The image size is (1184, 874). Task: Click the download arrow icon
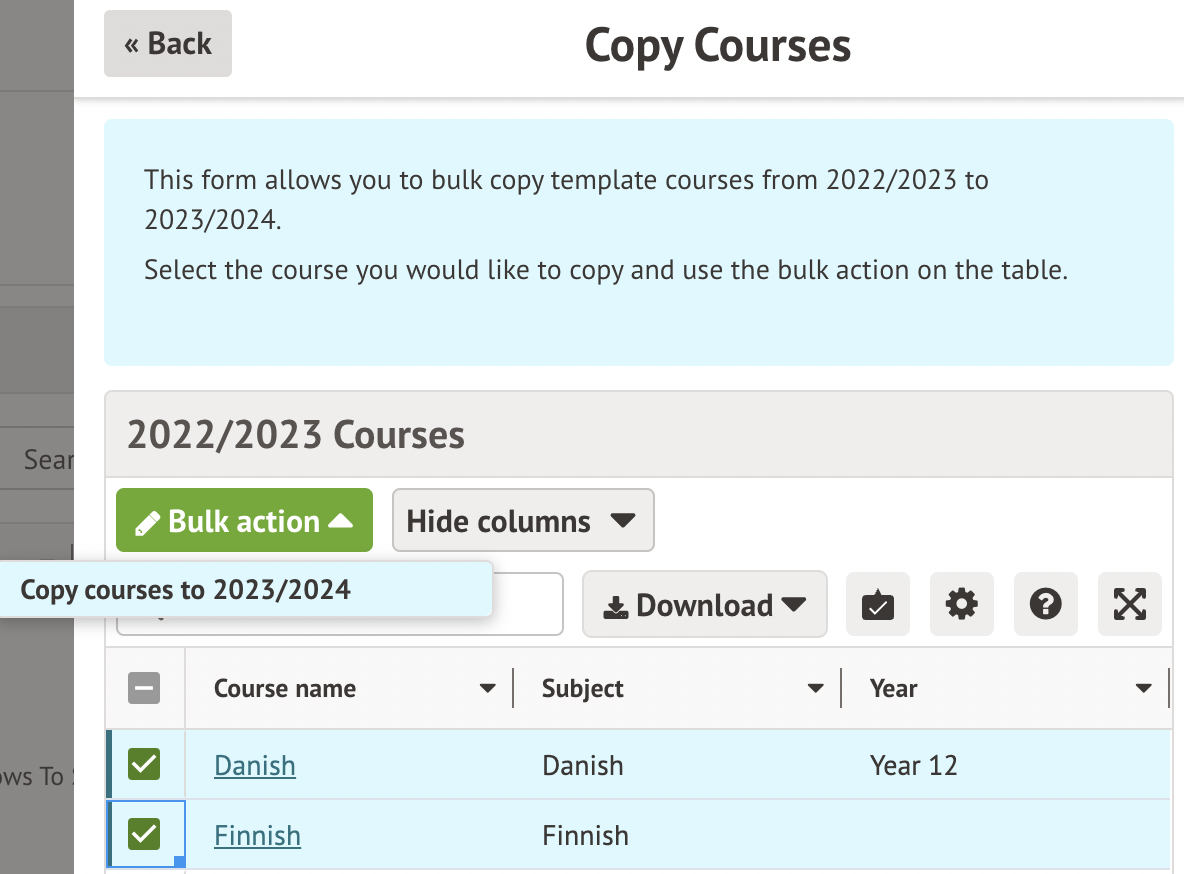pyautogui.click(x=617, y=607)
